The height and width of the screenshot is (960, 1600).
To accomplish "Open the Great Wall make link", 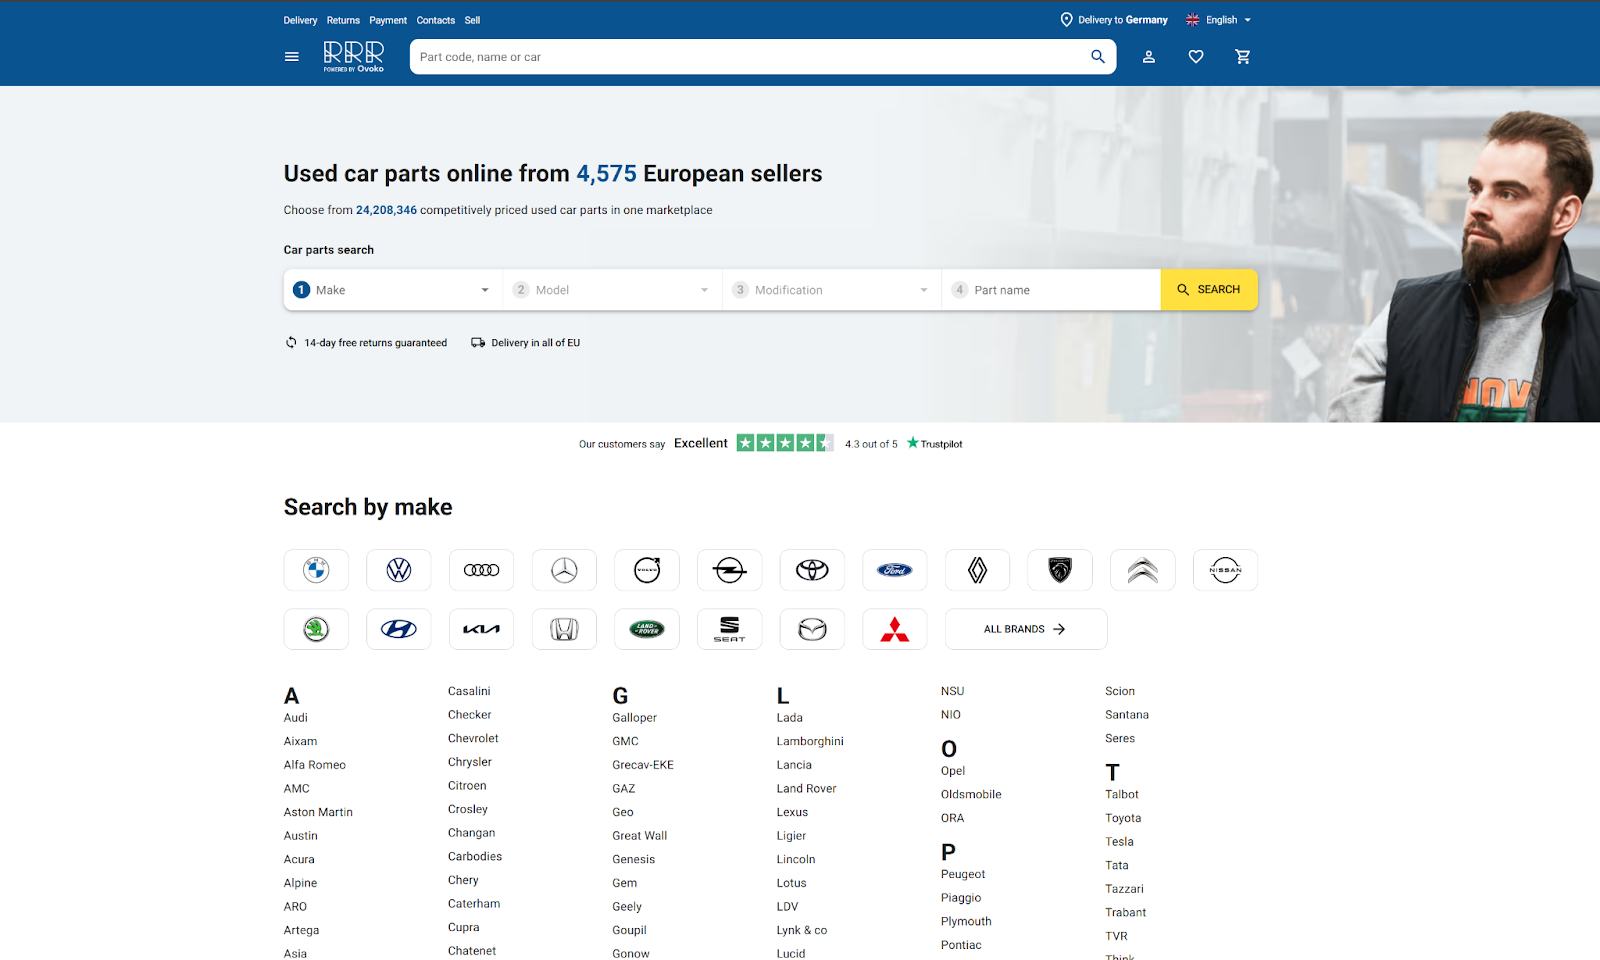I will [x=640, y=836].
